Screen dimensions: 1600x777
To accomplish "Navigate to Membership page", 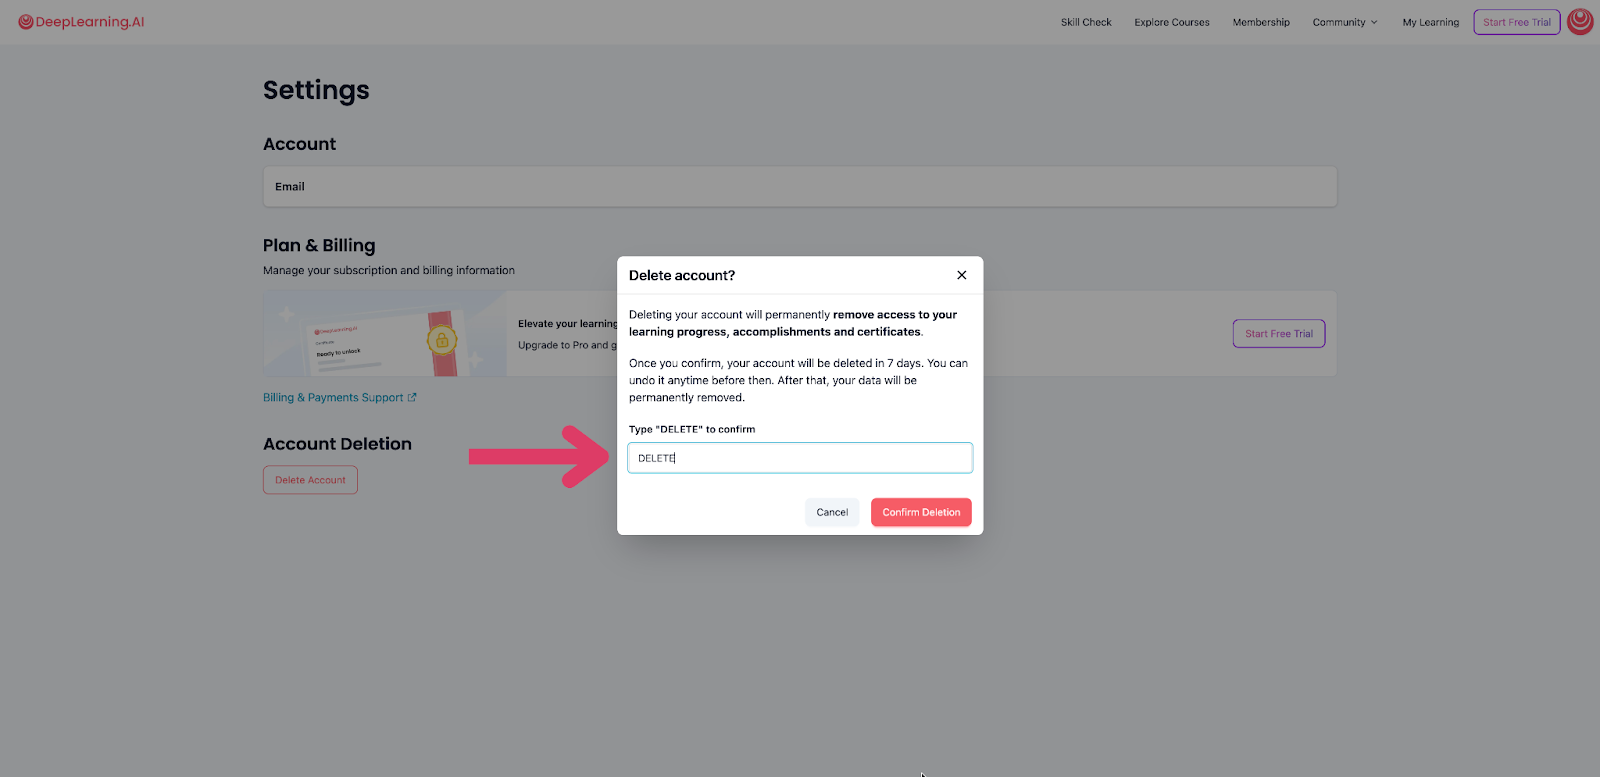I will (x=1260, y=22).
